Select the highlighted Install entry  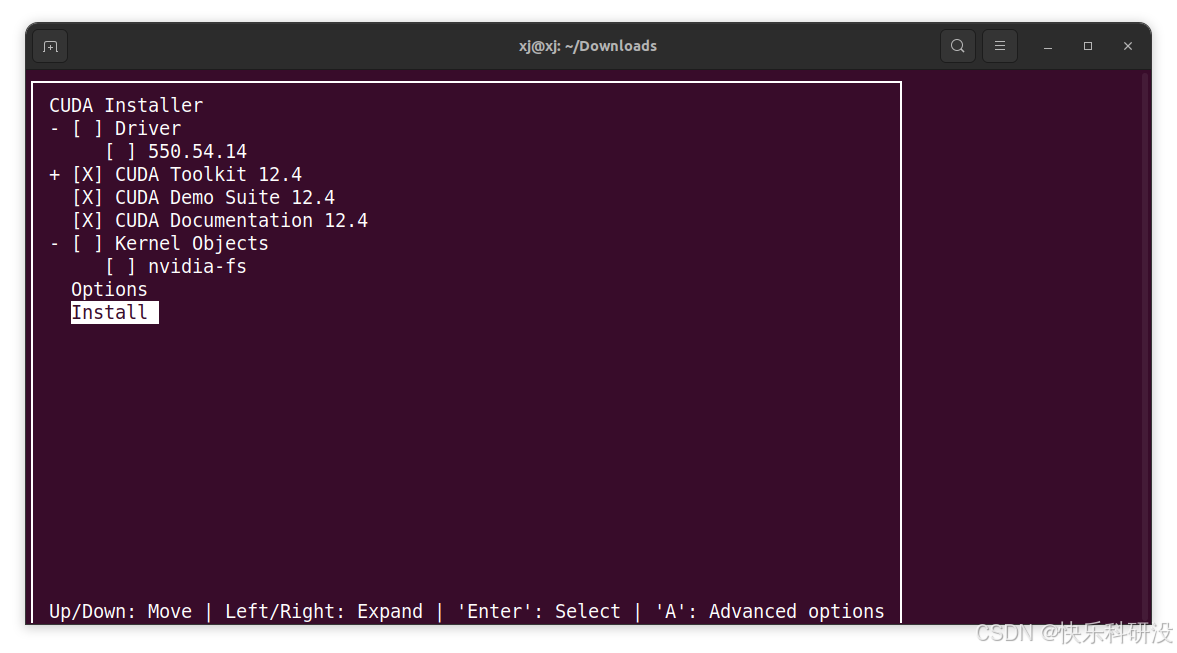[115, 313]
